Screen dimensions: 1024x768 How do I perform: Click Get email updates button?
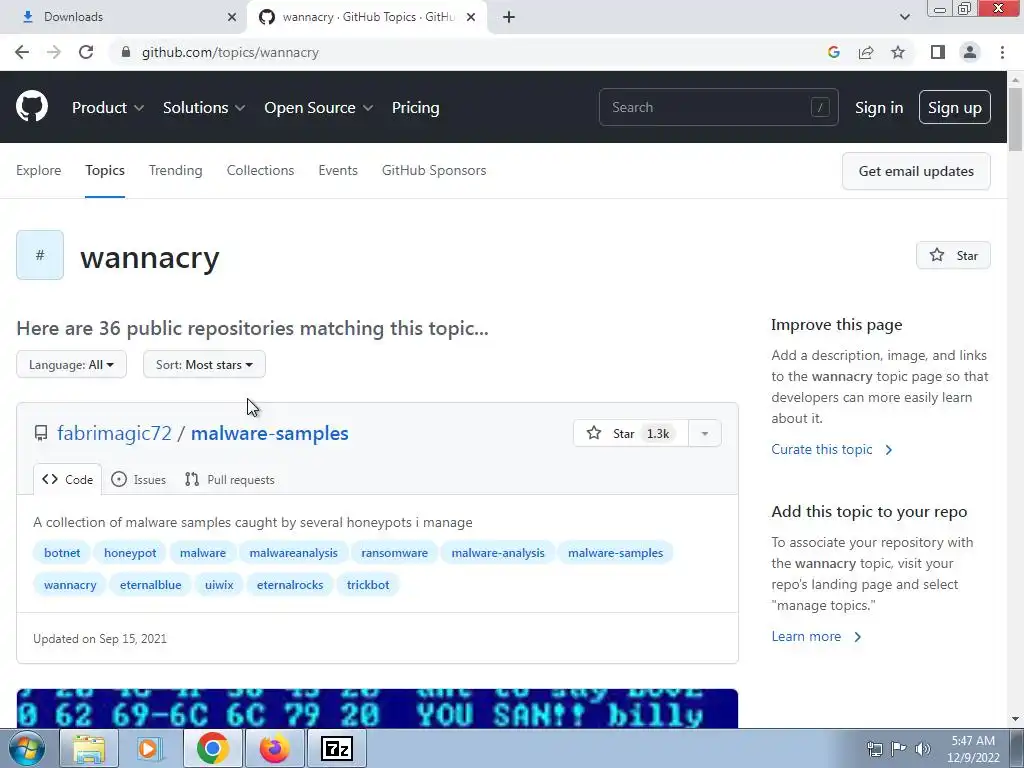(x=916, y=171)
